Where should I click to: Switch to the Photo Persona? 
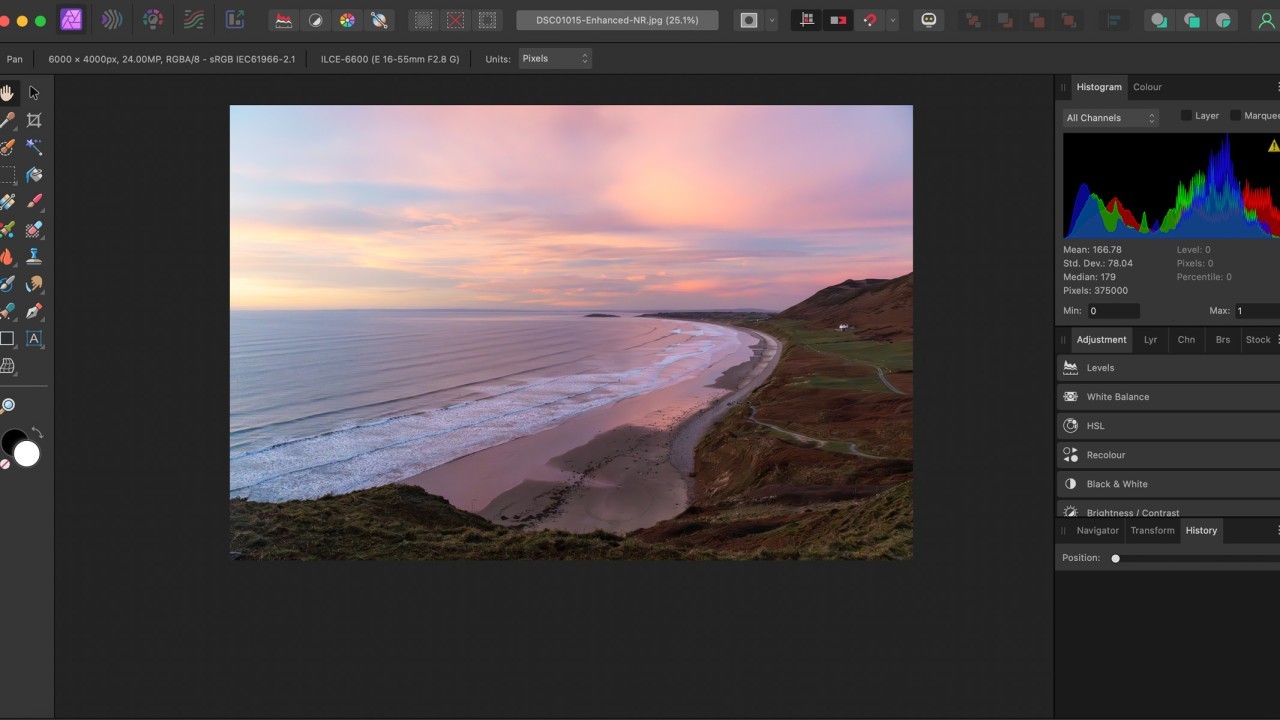point(71,20)
